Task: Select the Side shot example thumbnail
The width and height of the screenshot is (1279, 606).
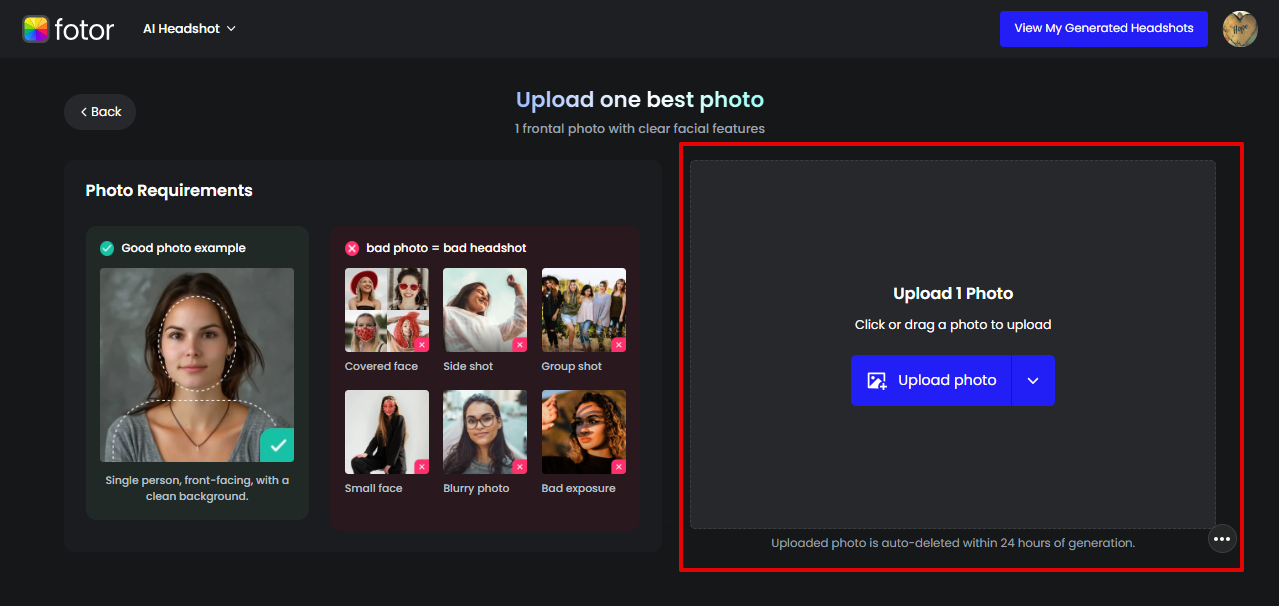Action: point(485,310)
